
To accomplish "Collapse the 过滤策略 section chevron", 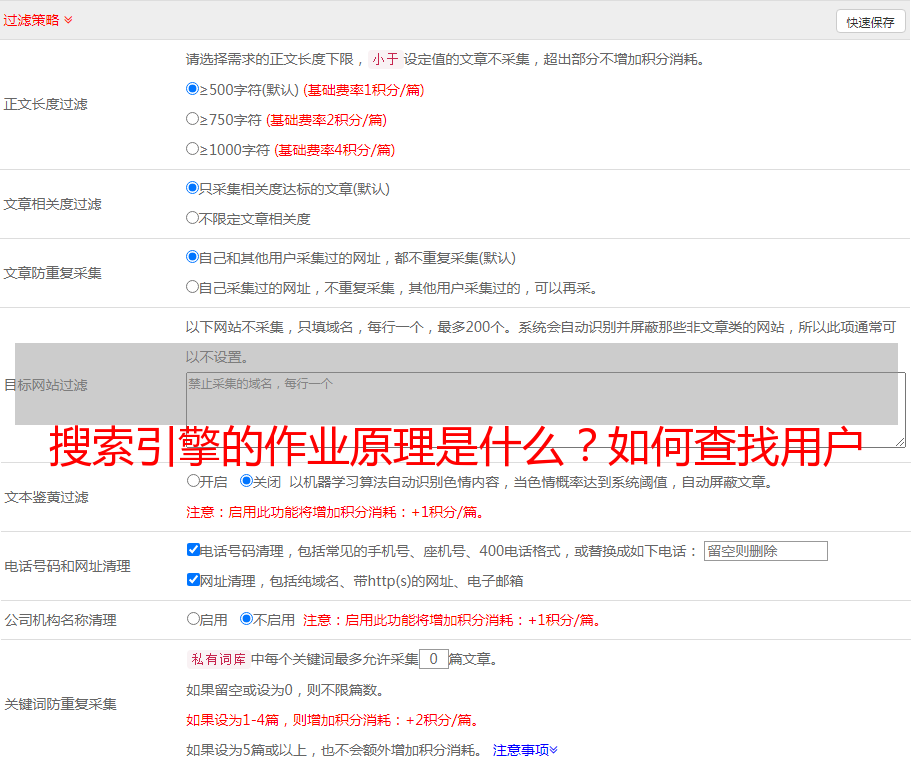I will pos(68,20).
